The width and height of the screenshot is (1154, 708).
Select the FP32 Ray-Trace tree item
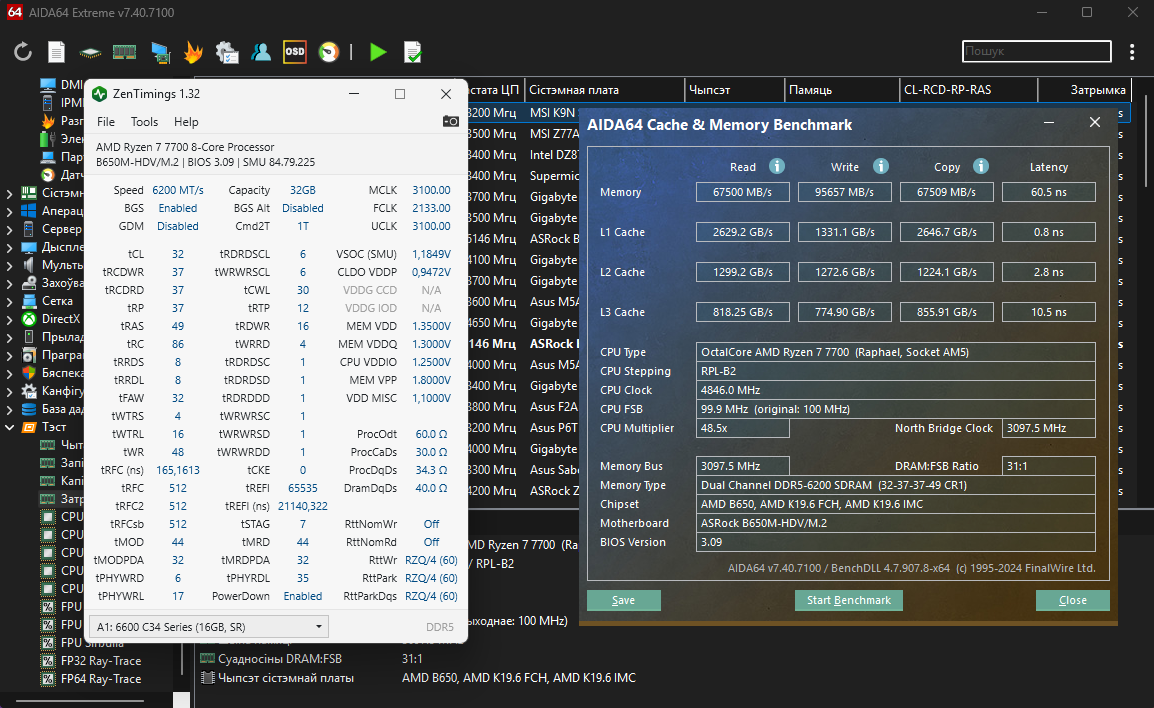(101, 661)
